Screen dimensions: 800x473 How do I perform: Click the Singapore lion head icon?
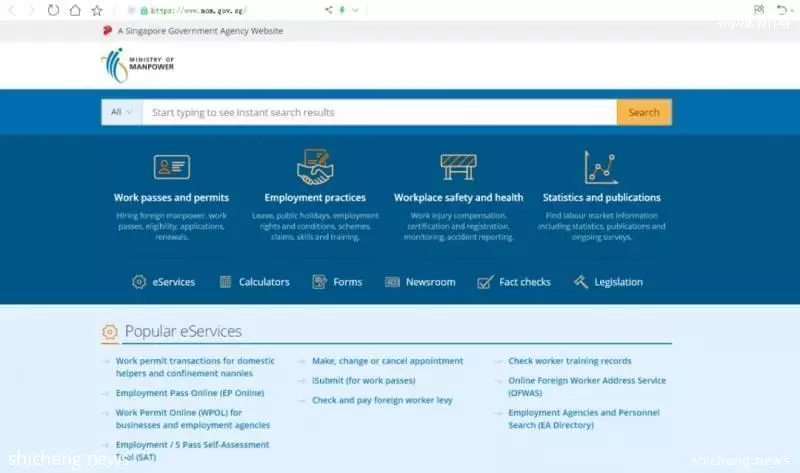[x=107, y=31]
